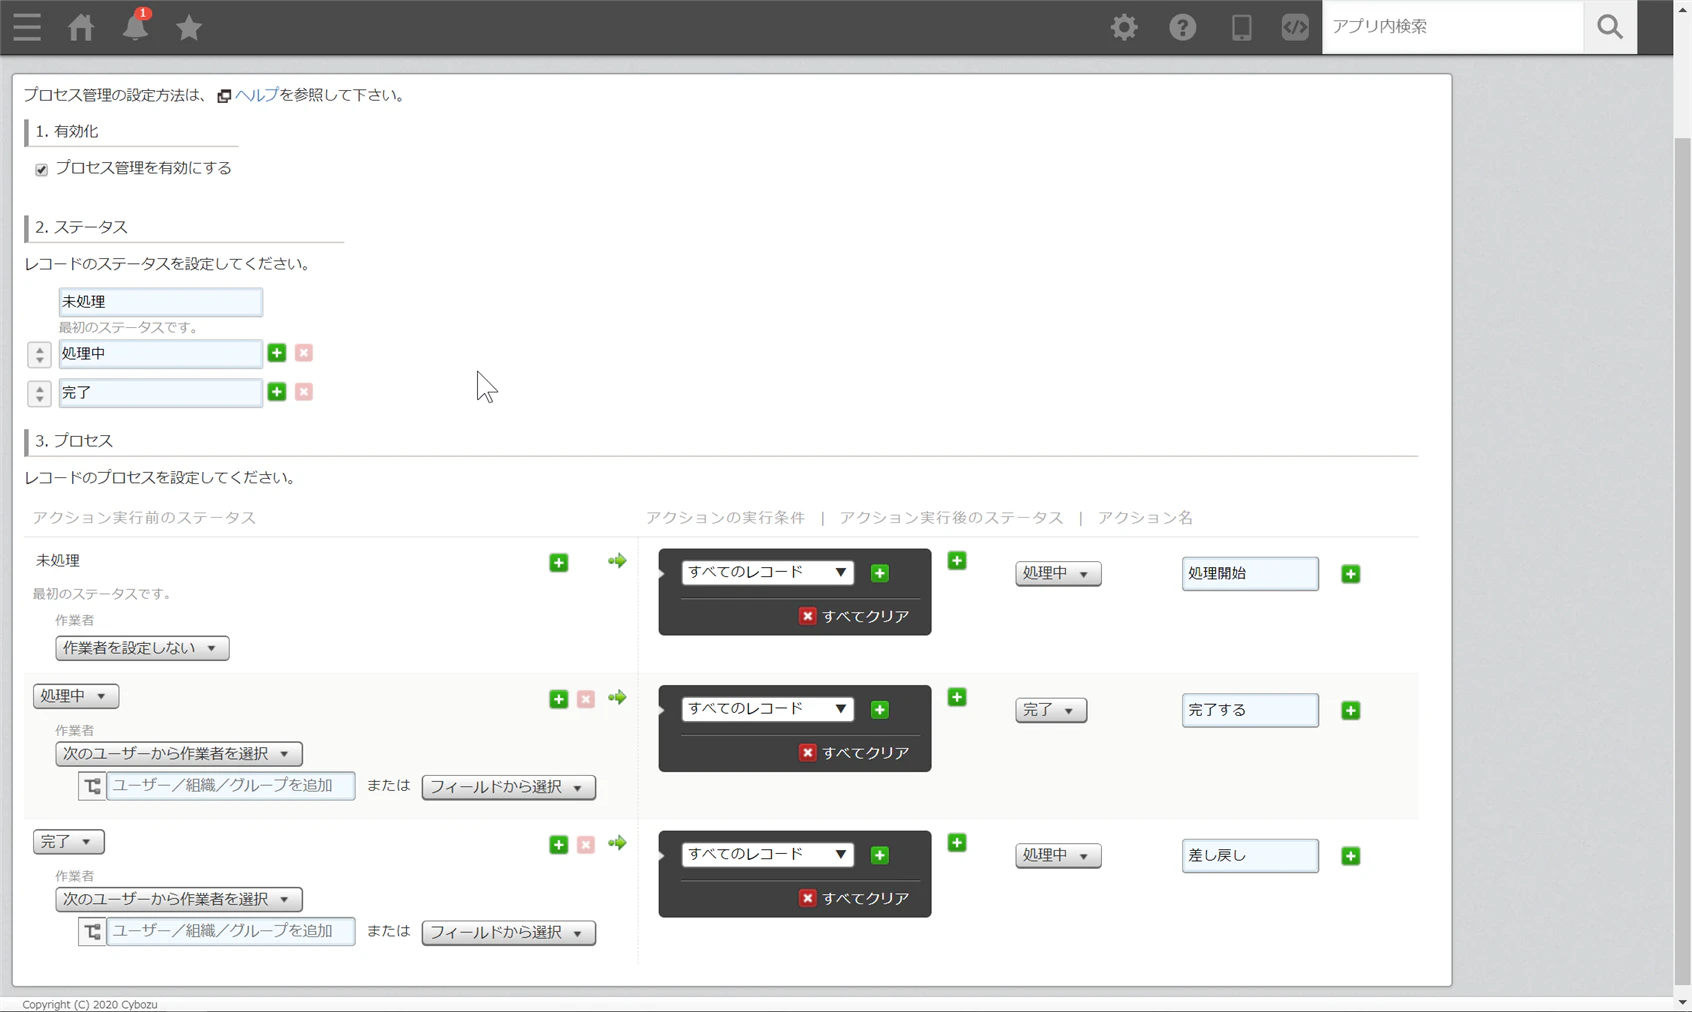The height and width of the screenshot is (1012, 1692).
Task: Add process row after 未処理
Action: click(559, 563)
